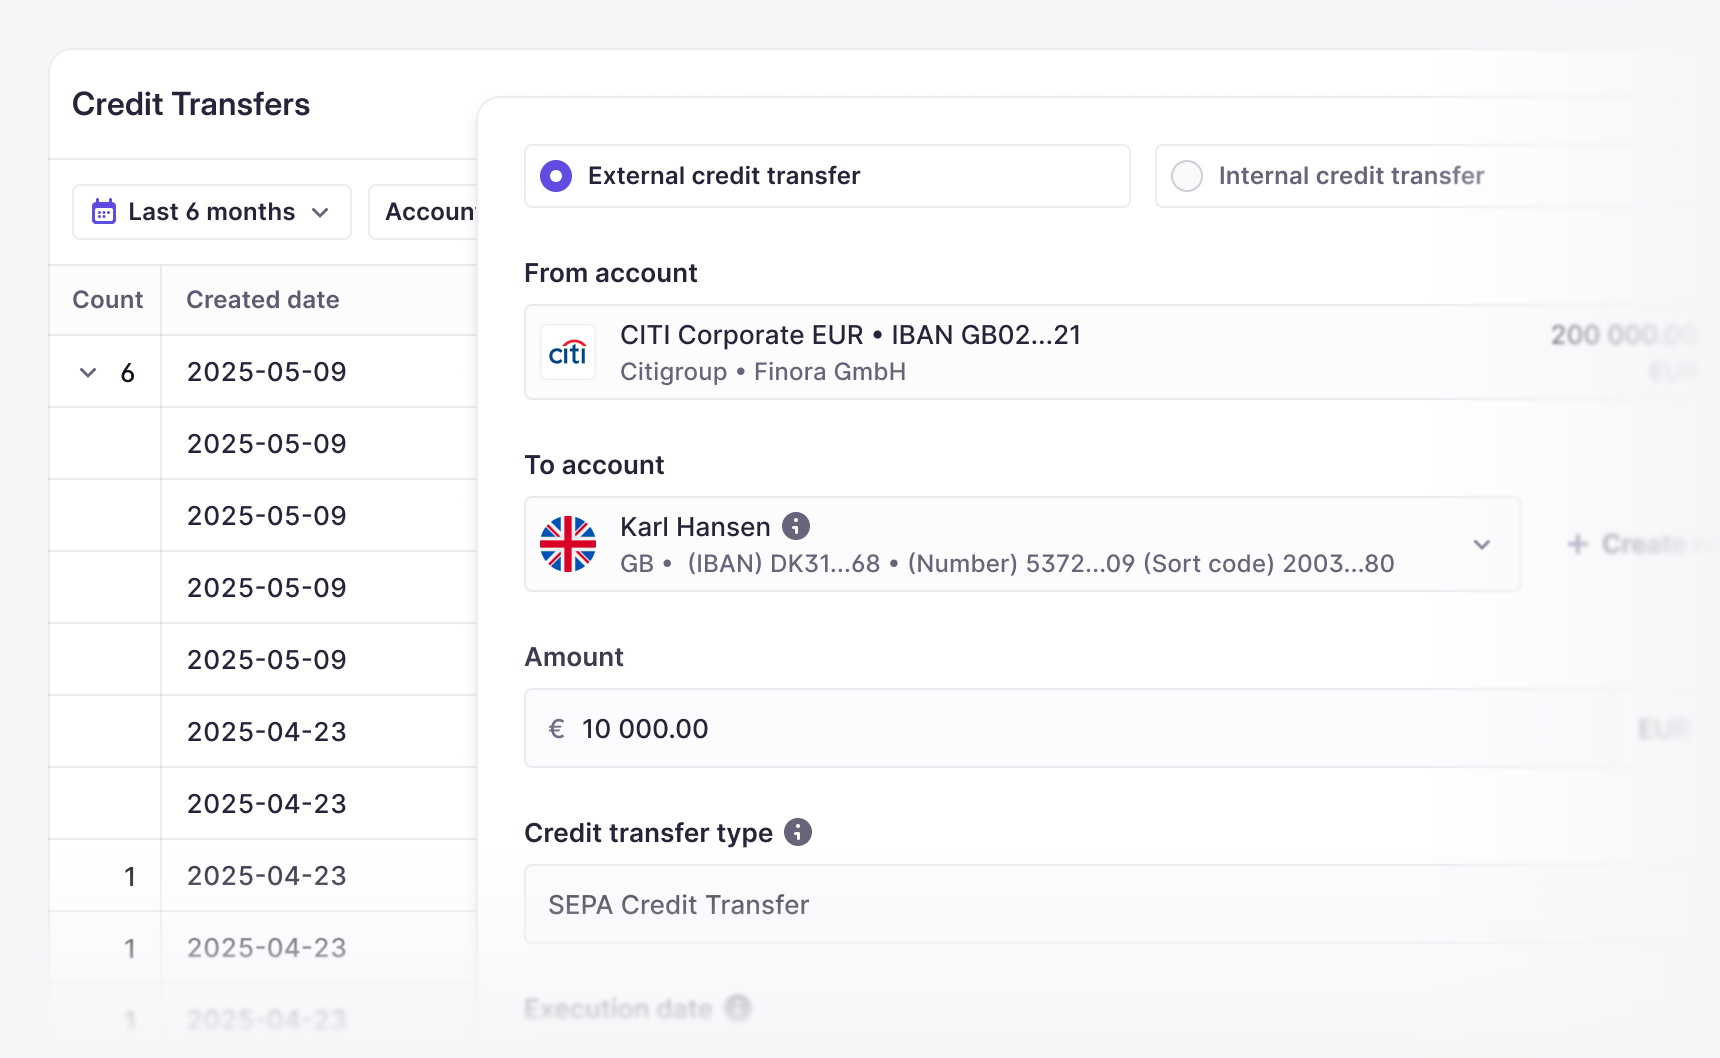Click the Citigroup • Finora GmbH subtitle
This screenshot has width=1720, height=1058.
[x=763, y=372]
